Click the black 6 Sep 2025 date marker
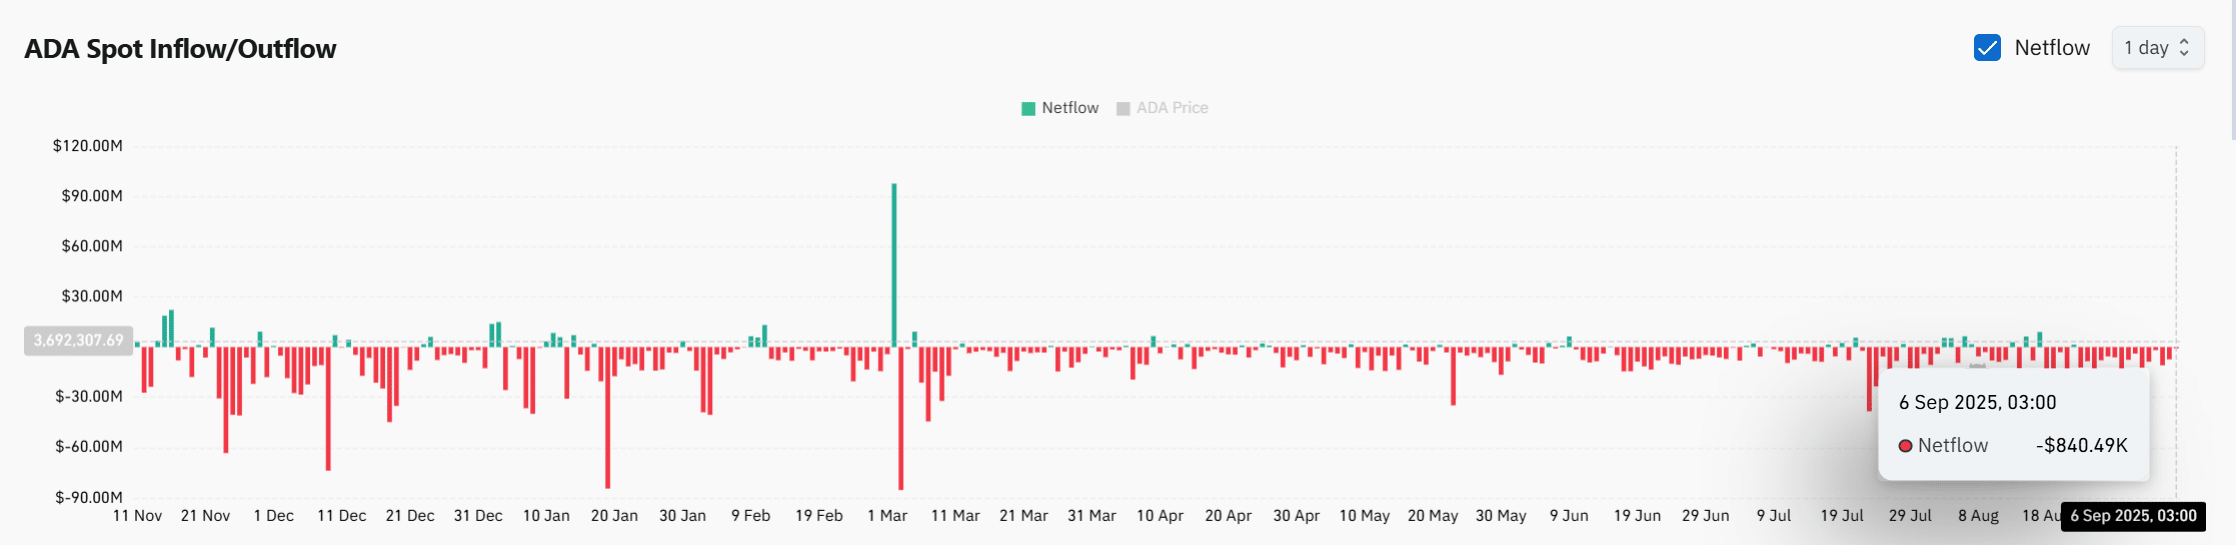The height and width of the screenshot is (545, 2236). [x=2133, y=516]
